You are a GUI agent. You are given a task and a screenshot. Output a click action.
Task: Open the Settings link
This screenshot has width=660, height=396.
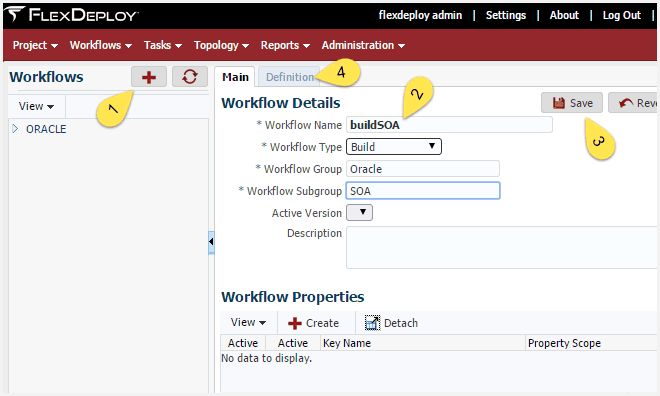(506, 15)
